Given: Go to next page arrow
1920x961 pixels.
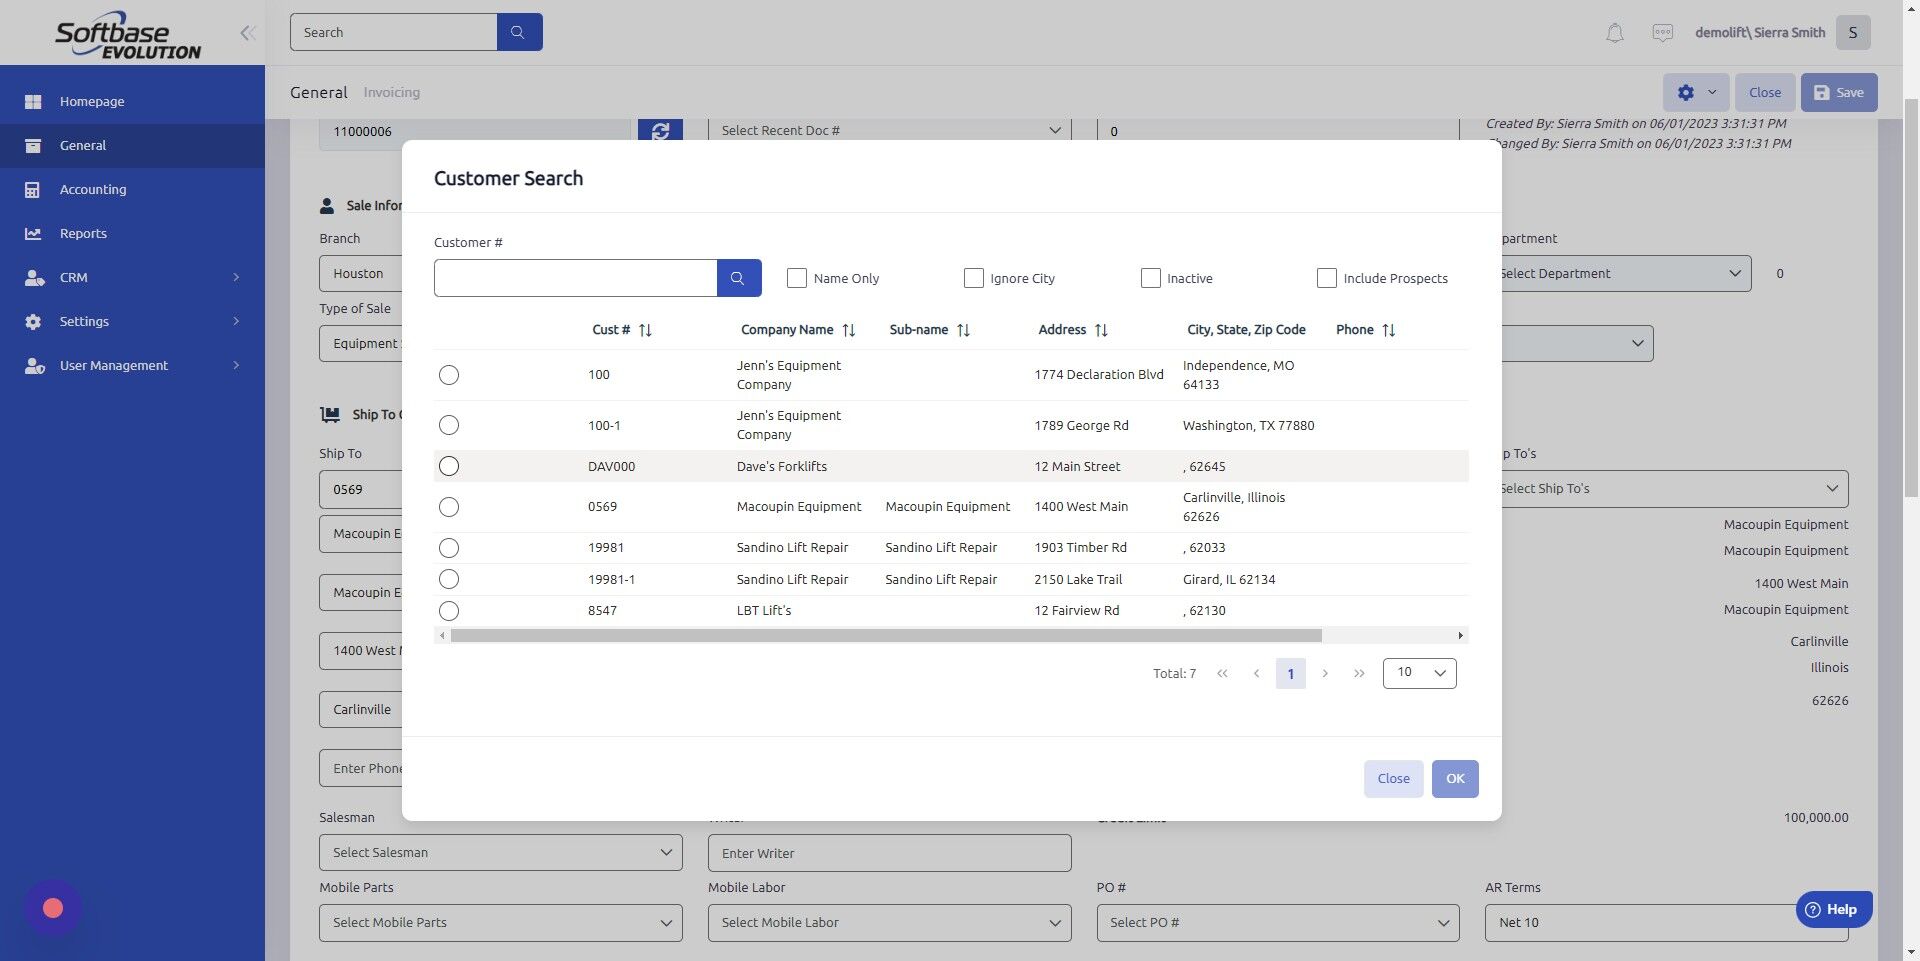Looking at the screenshot, I should 1325,674.
